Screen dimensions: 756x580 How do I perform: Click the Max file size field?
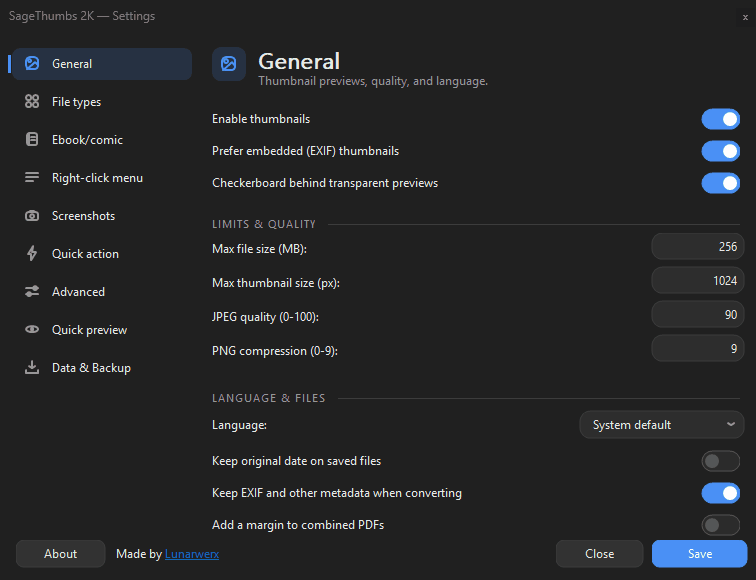698,247
